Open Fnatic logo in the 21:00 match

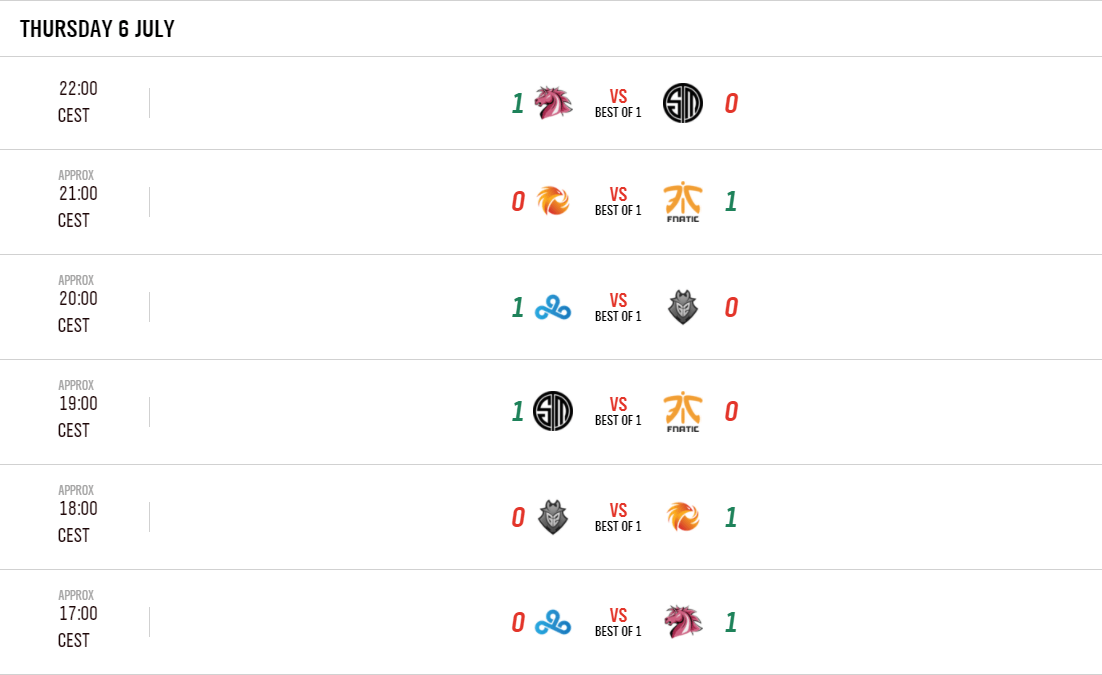(x=683, y=202)
